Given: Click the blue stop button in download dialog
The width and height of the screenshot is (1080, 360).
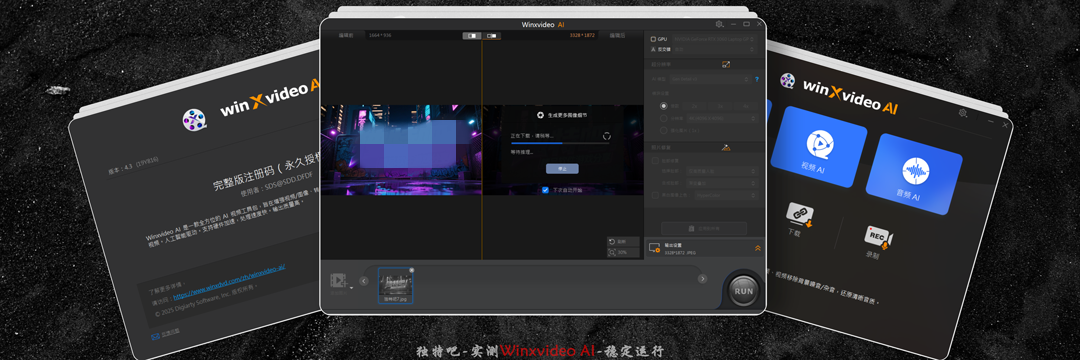Looking at the screenshot, I should tap(562, 169).
